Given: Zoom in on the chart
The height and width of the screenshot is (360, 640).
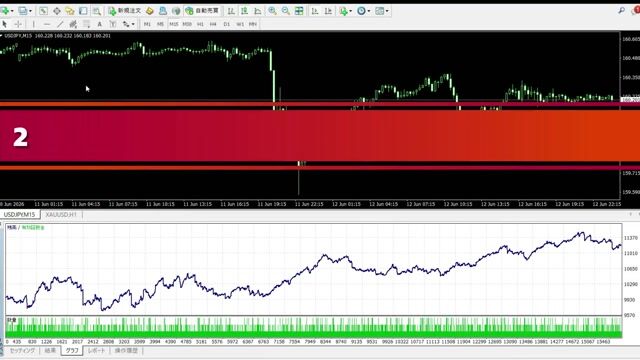Looking at the screenshot, I should point(272,11).
